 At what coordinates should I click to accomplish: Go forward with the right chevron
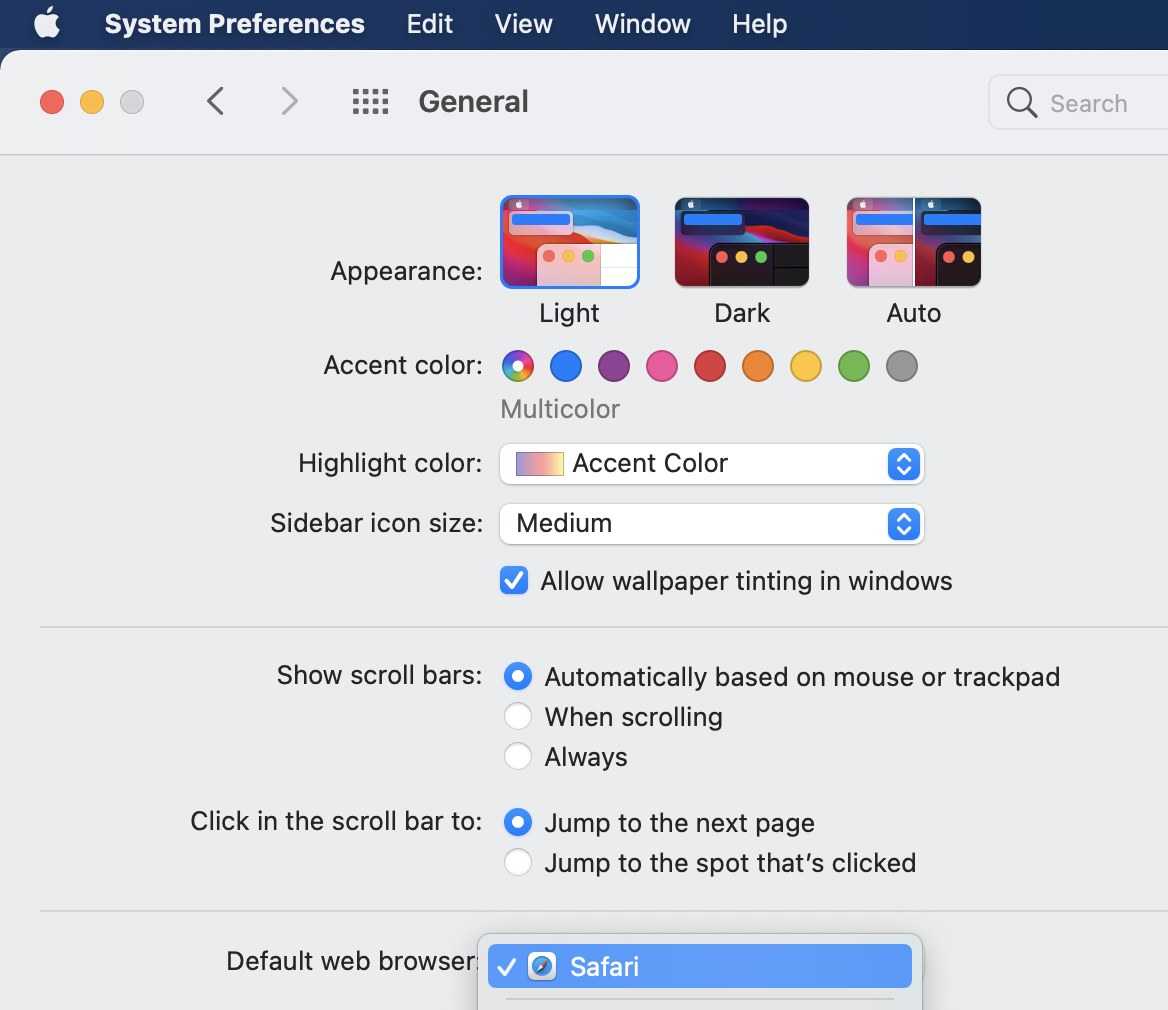(289, 101)
